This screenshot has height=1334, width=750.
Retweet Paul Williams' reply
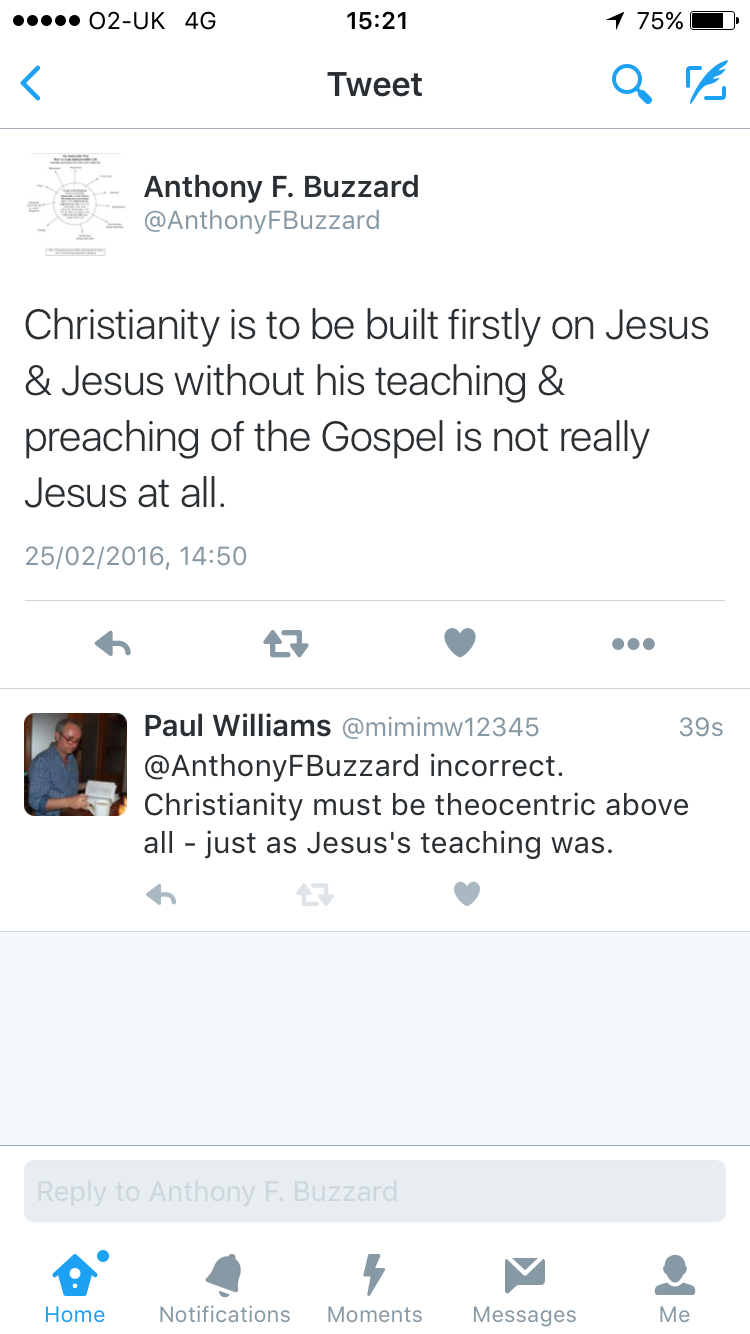(x=314, y=895)
